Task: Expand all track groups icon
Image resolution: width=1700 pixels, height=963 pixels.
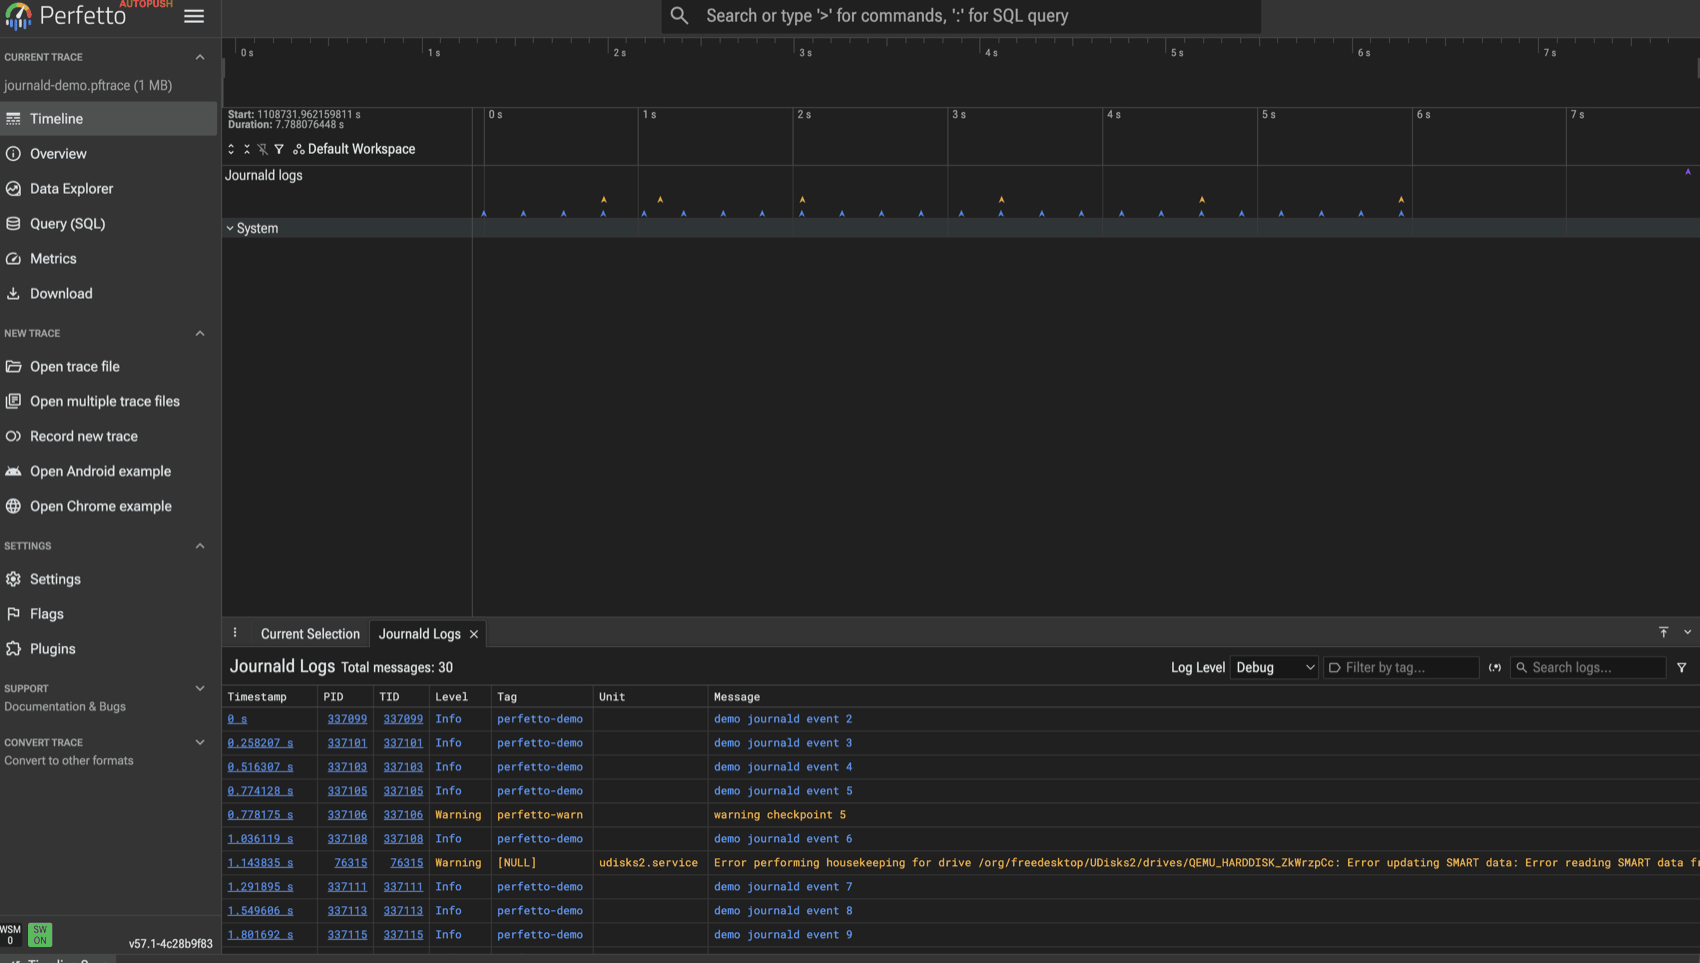Action: 231,149
